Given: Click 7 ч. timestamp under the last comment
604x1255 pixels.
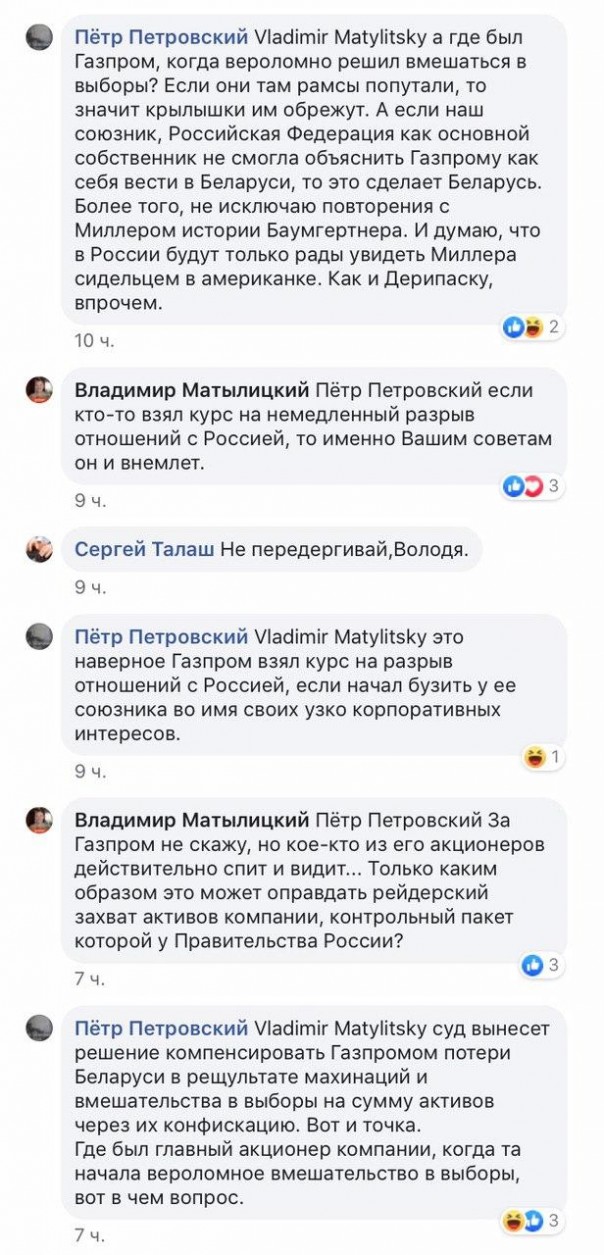Looking at the screenshot, I should pyautogui.click(x=89, y=1235).
